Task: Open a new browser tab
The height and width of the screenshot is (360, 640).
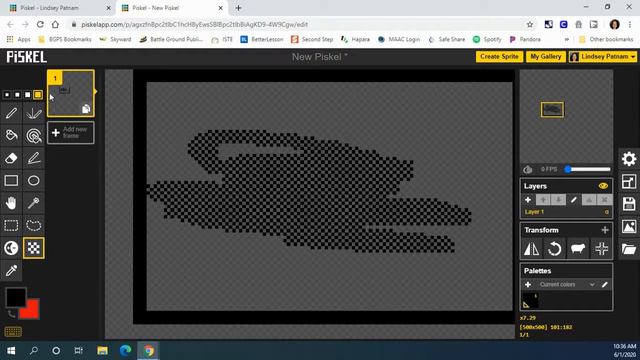Action: point(238,8)
